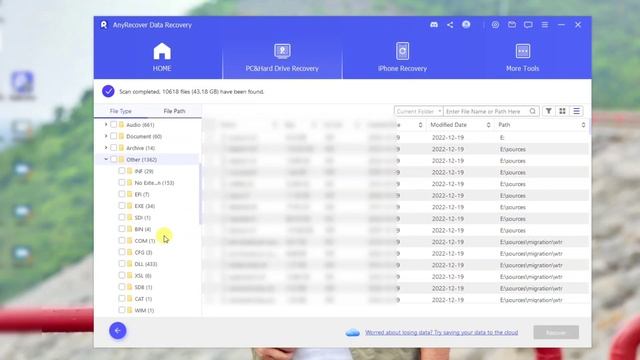The height and width of the screenshot is (360, 640).
Task: Click the EXE folder icon
Action: (130, 206)
